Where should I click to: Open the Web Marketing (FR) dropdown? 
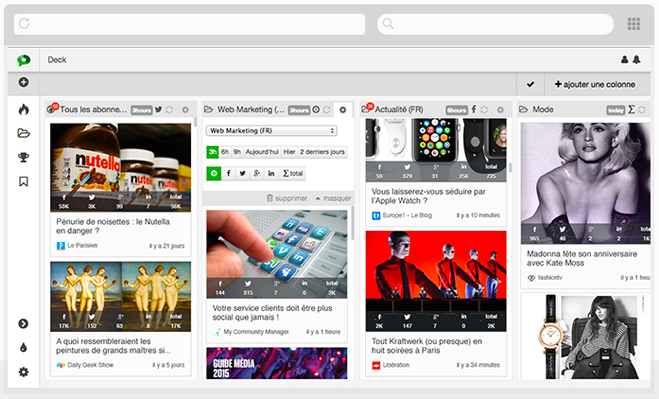pos(272,131)
